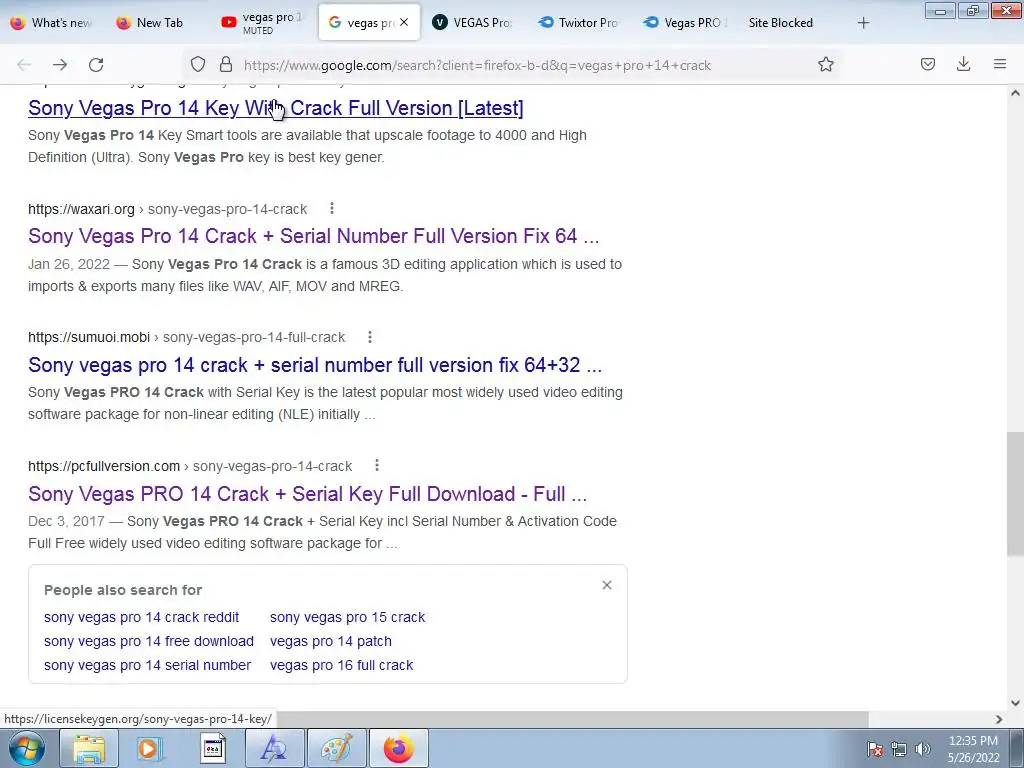Screen dimensions: 1024x768
Task: Open pcfullversion.com Serial Key Full Download result
Action: [x=308, y=494]
